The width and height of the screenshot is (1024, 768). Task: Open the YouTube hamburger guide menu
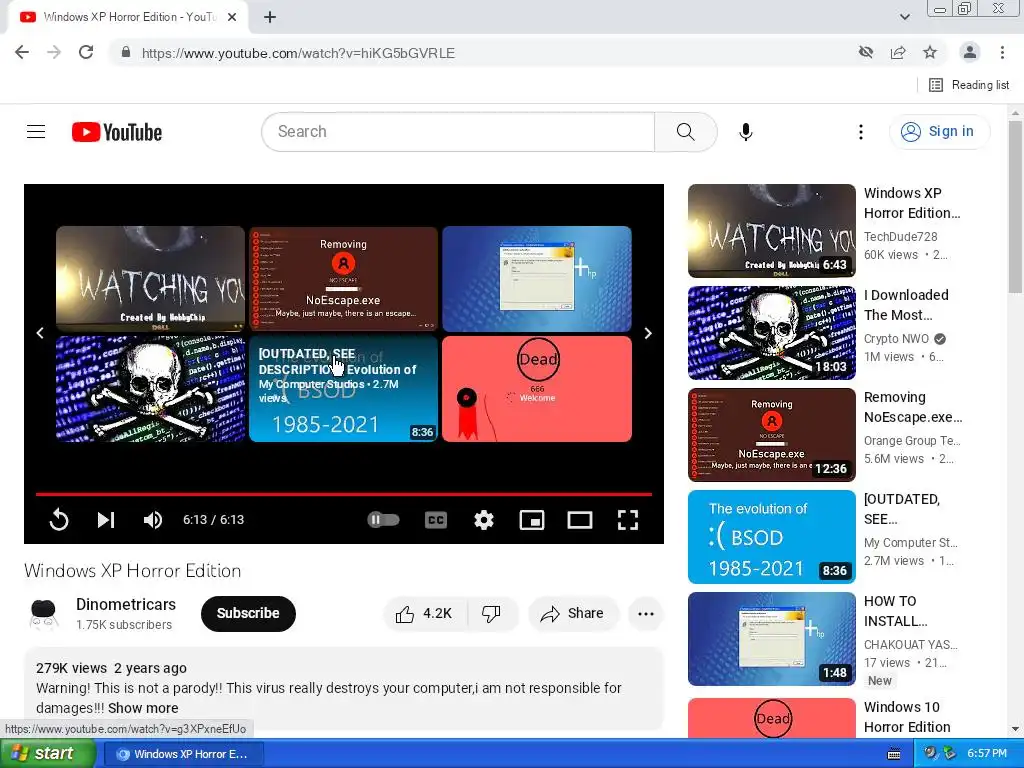pyautogui.click(x=36, y=131)
